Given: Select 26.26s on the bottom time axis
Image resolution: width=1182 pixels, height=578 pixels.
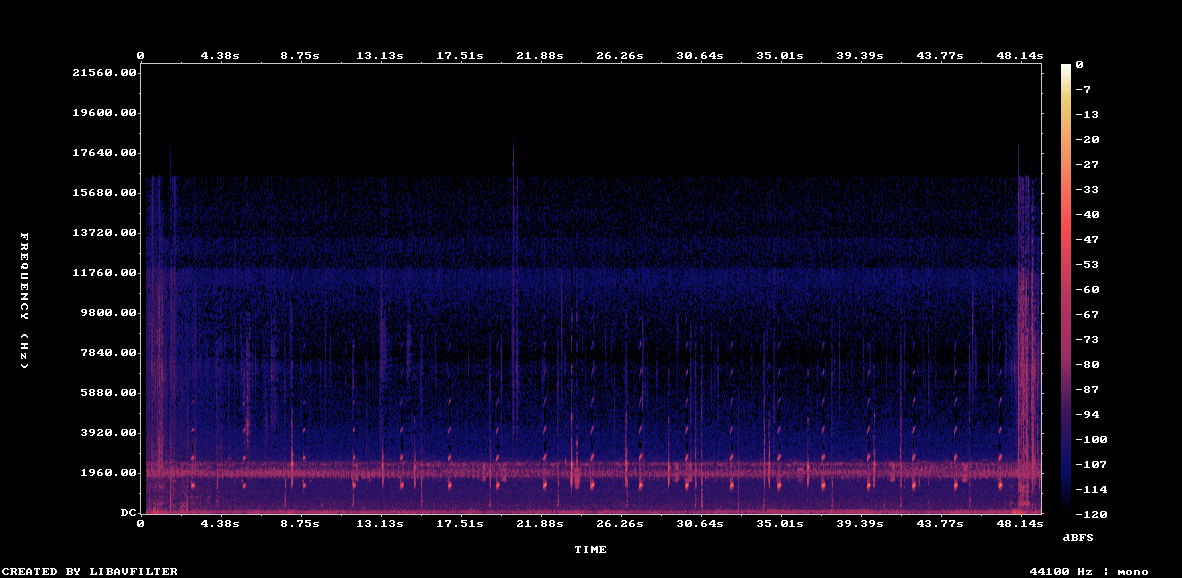Looking at the screenshot, I should (x=620, y=523).
